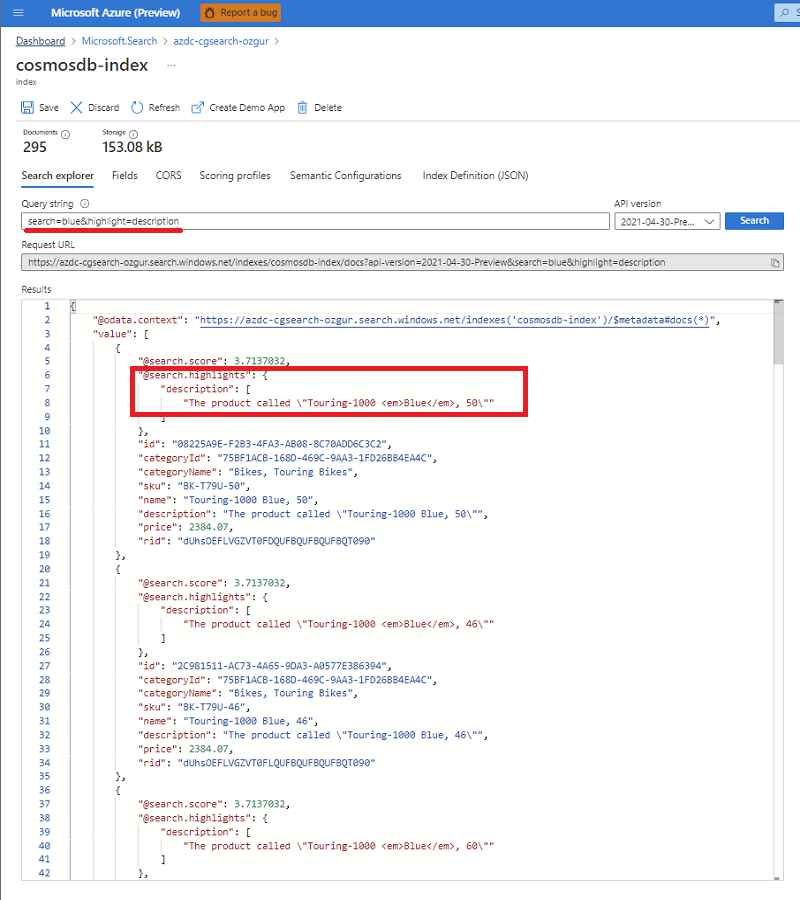Expand the Azure portal hamburger menu
800x900 pixels.
18,12
